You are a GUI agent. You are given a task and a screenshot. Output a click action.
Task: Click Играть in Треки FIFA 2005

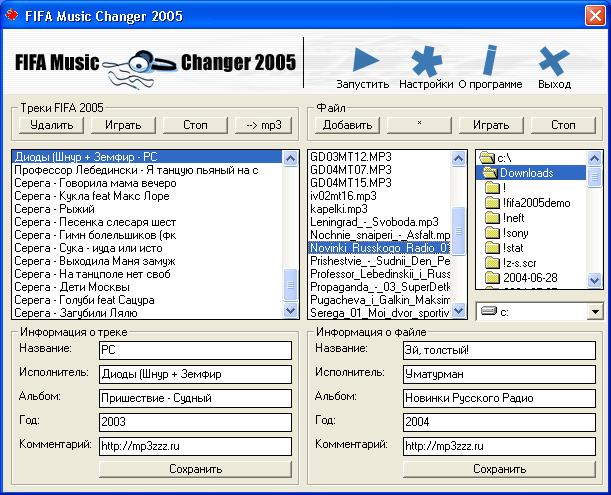[x=123, y=125]
